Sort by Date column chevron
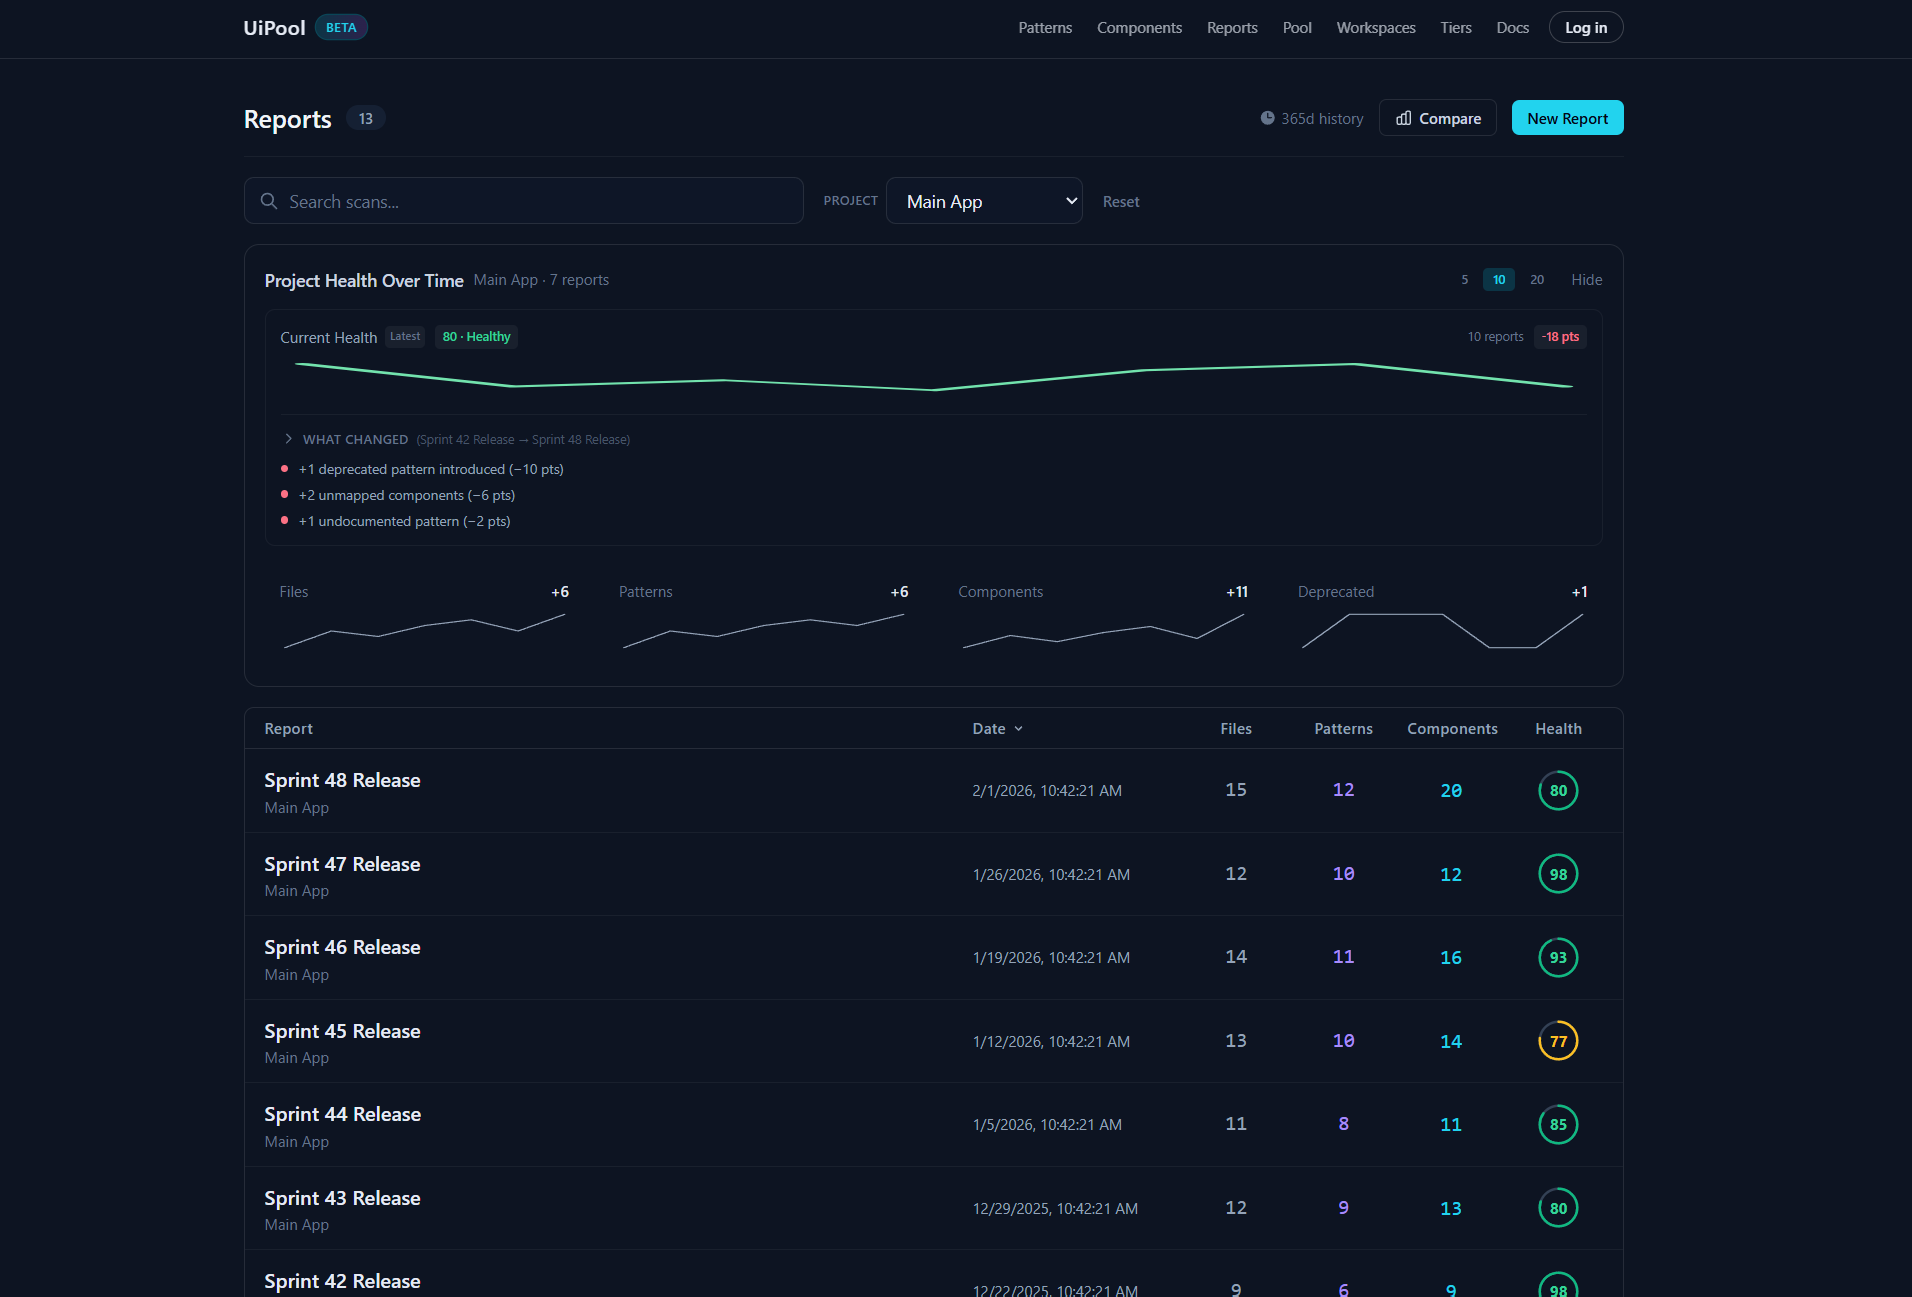This screenshot has height=1297, width=1912. [x=1019, y=729]
